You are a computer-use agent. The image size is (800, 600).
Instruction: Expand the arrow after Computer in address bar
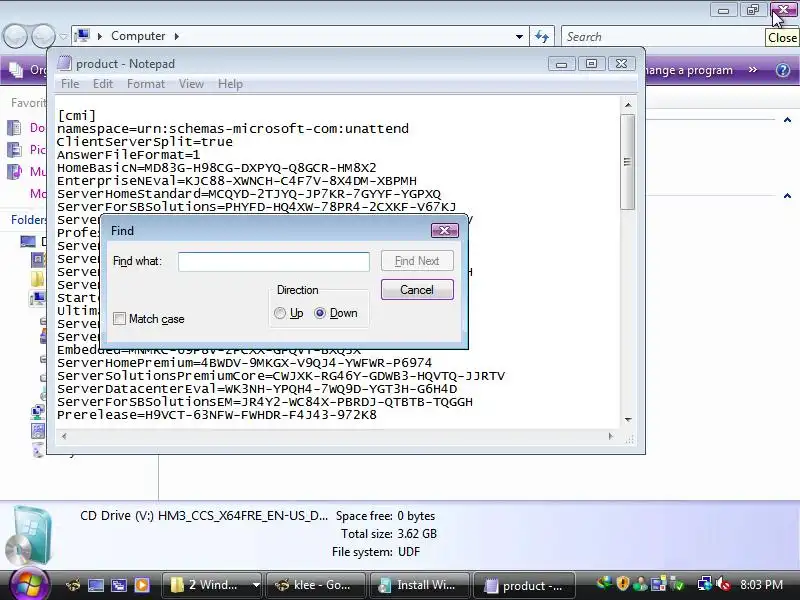click(177, 36)
